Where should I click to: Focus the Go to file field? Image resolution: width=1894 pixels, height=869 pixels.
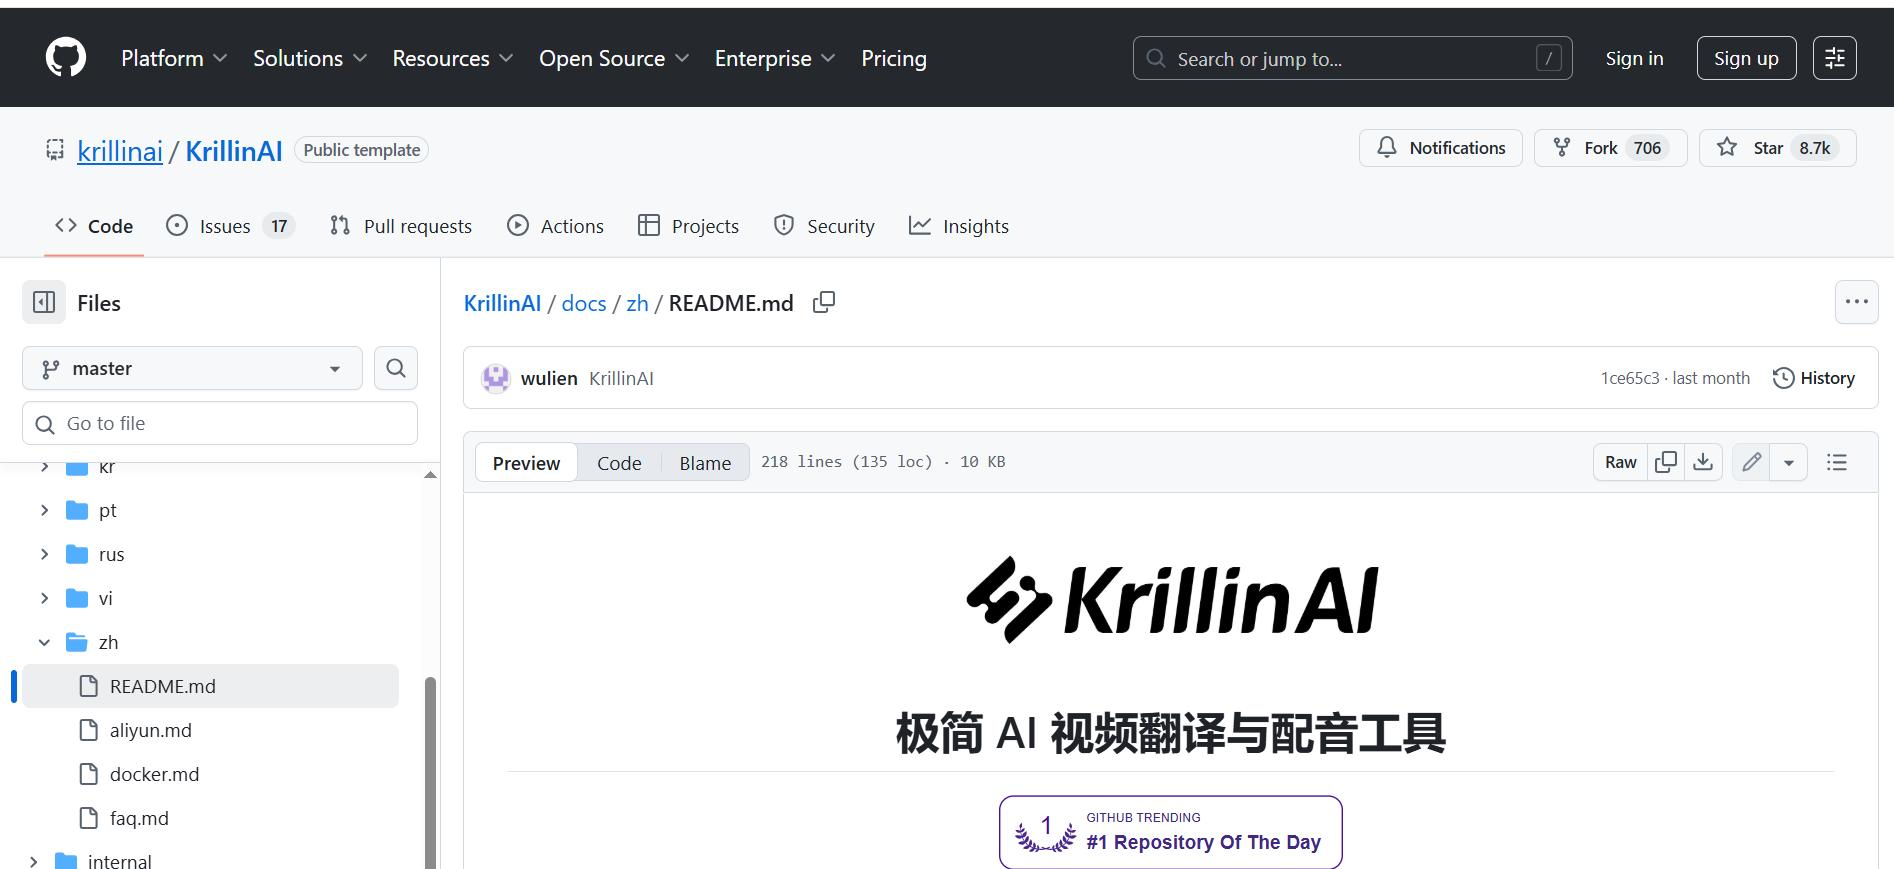(x=220, y=423)
